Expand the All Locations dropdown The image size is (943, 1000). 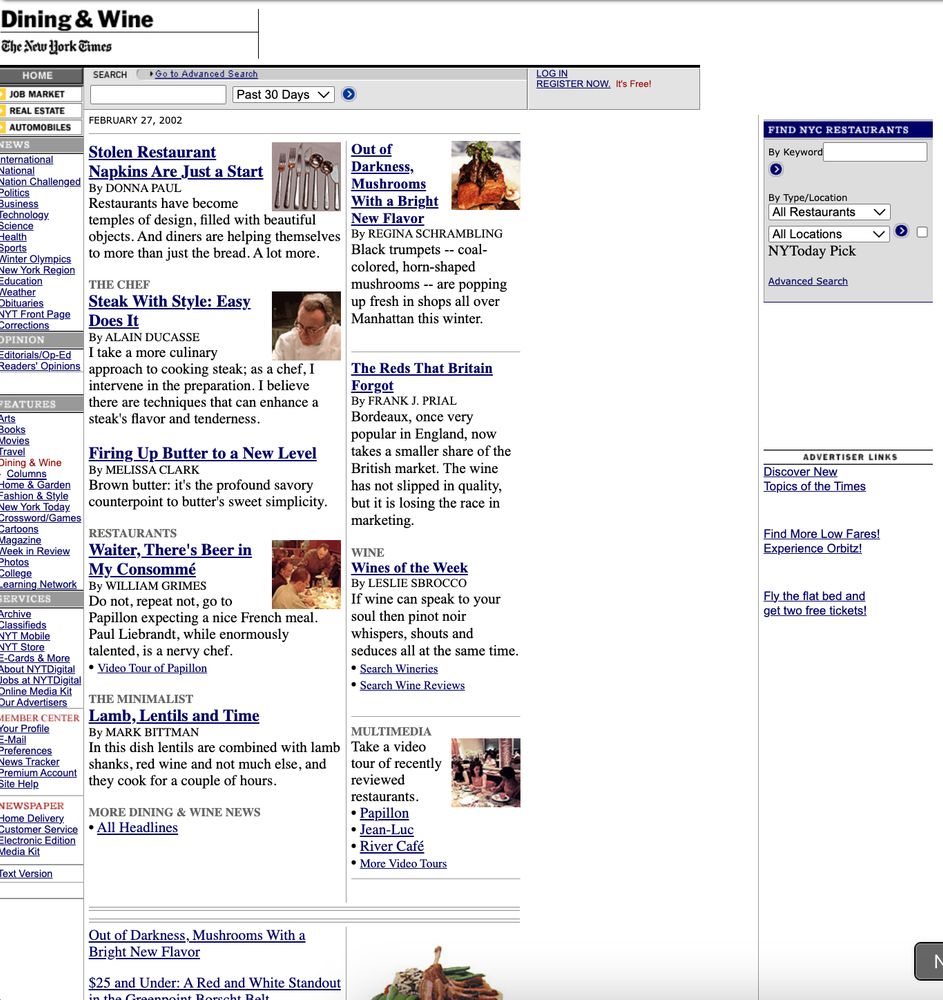point(829,234)
